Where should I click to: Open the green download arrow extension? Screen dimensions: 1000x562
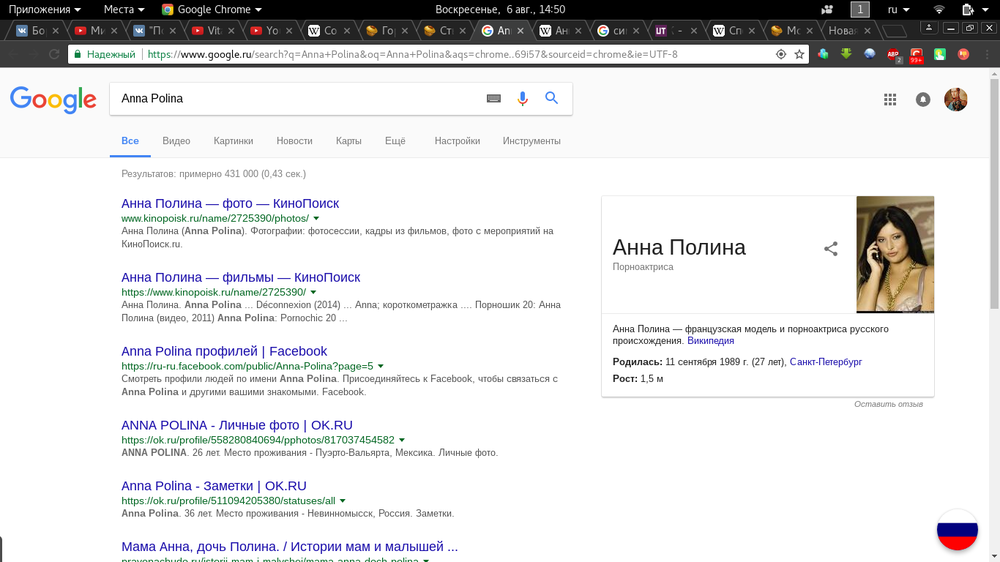846,54
